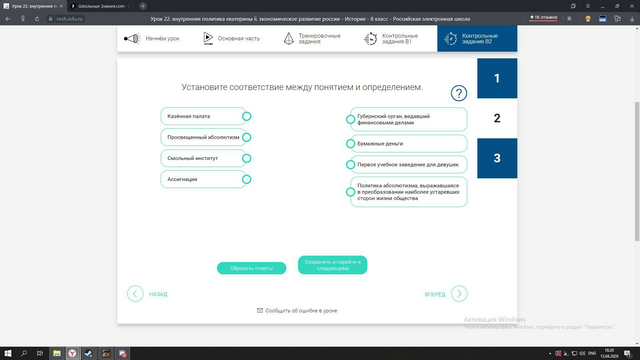Click the megaphone icon of Начнём урок

tap(132, 38)
